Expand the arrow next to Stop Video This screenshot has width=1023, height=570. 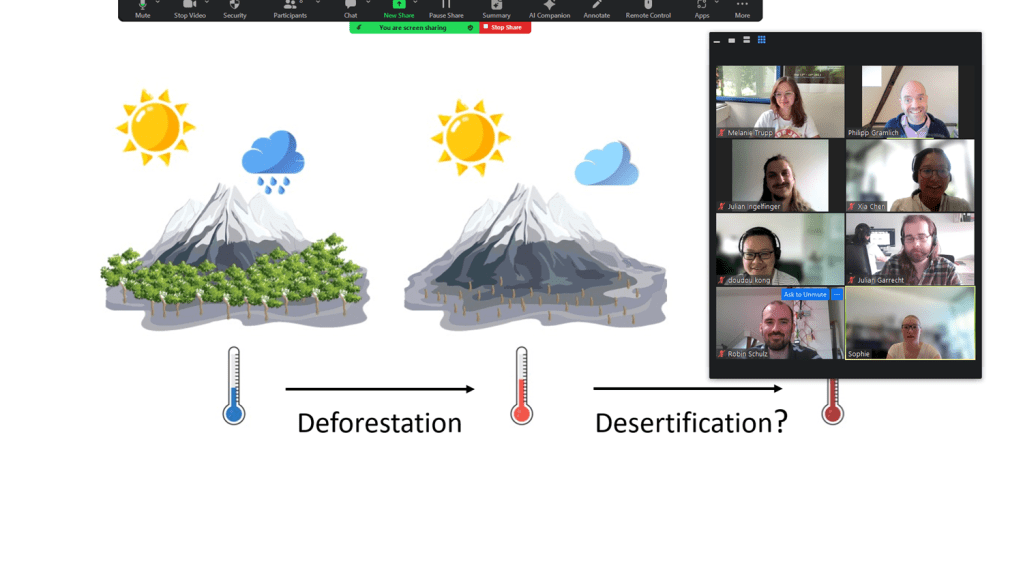[206, 3]
